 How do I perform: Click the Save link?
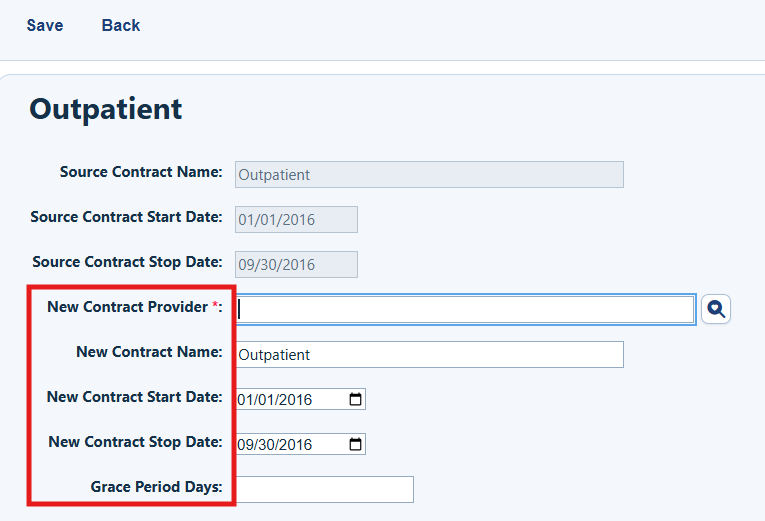[x=45, y=25]
